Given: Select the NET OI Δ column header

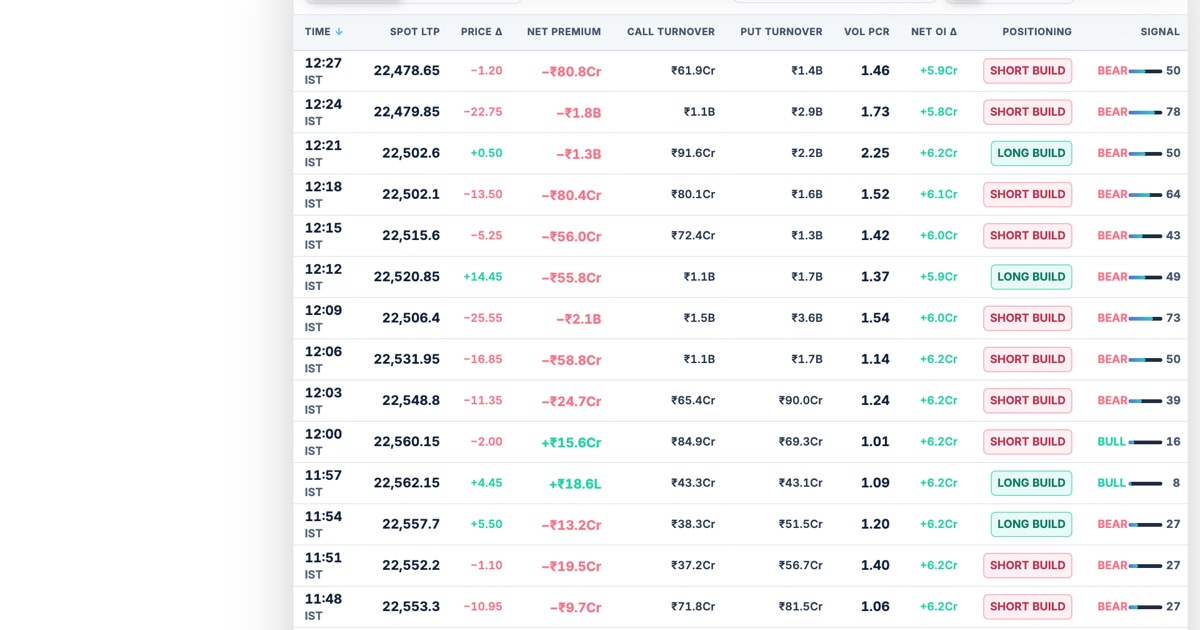Looking at the screenshot, I should coord(934,32).
